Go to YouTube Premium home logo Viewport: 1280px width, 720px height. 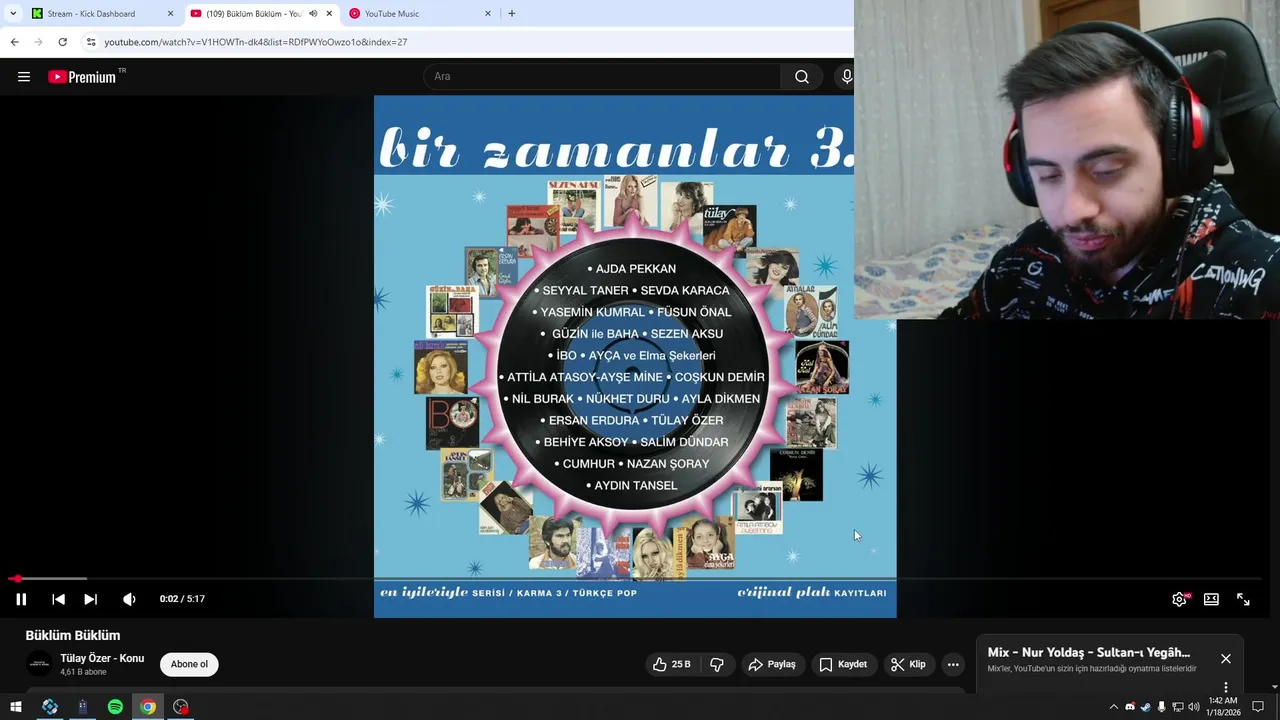coord(85,76)
